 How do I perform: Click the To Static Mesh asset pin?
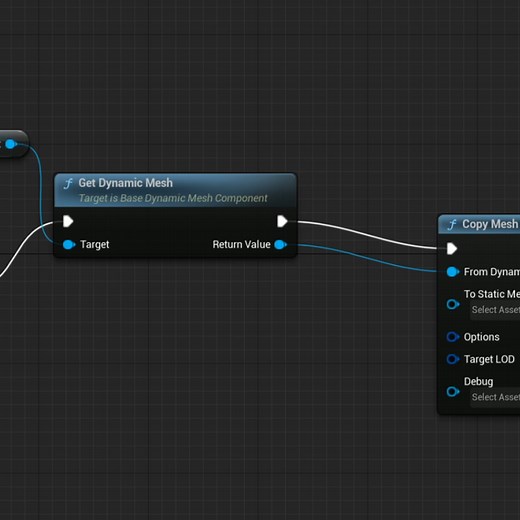click(453, 304)
